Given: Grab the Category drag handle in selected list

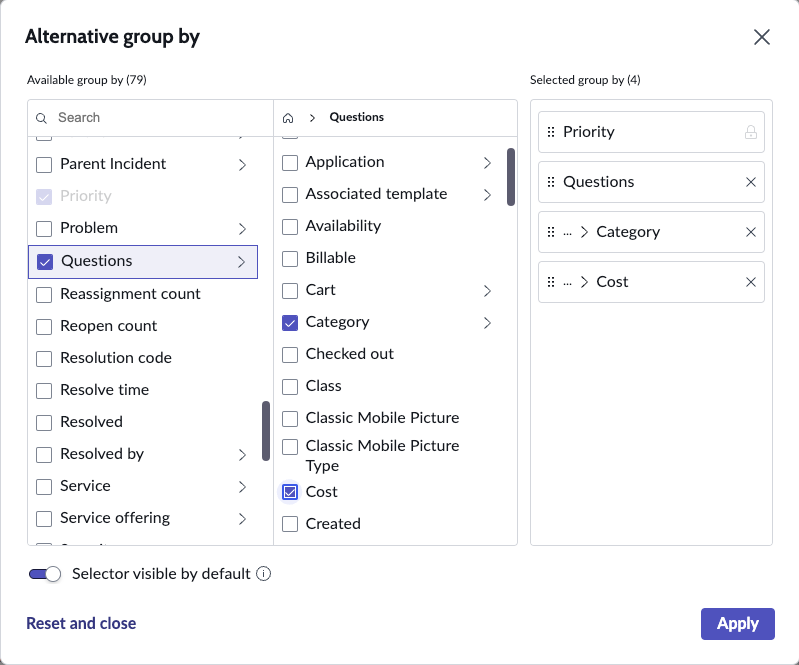Looking at the screenshot, I should [551, 232].
